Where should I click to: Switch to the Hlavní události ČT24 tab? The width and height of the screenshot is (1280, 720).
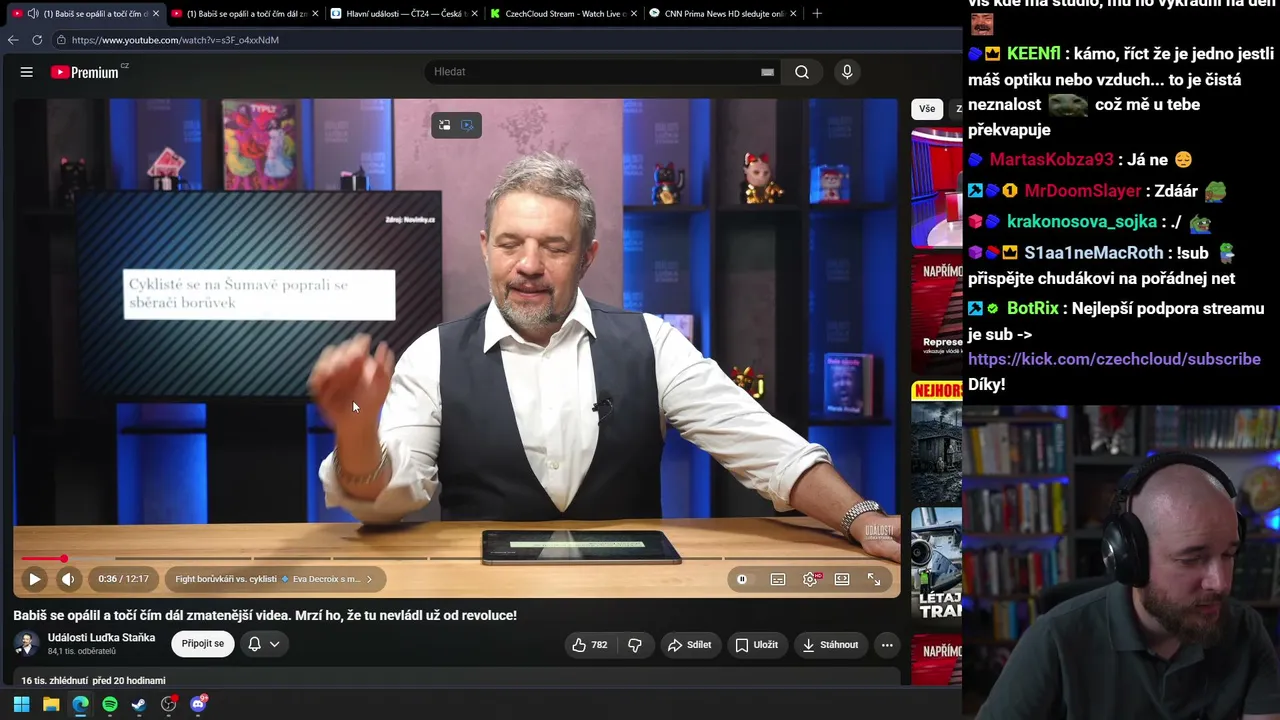click(x=403, y=14)
